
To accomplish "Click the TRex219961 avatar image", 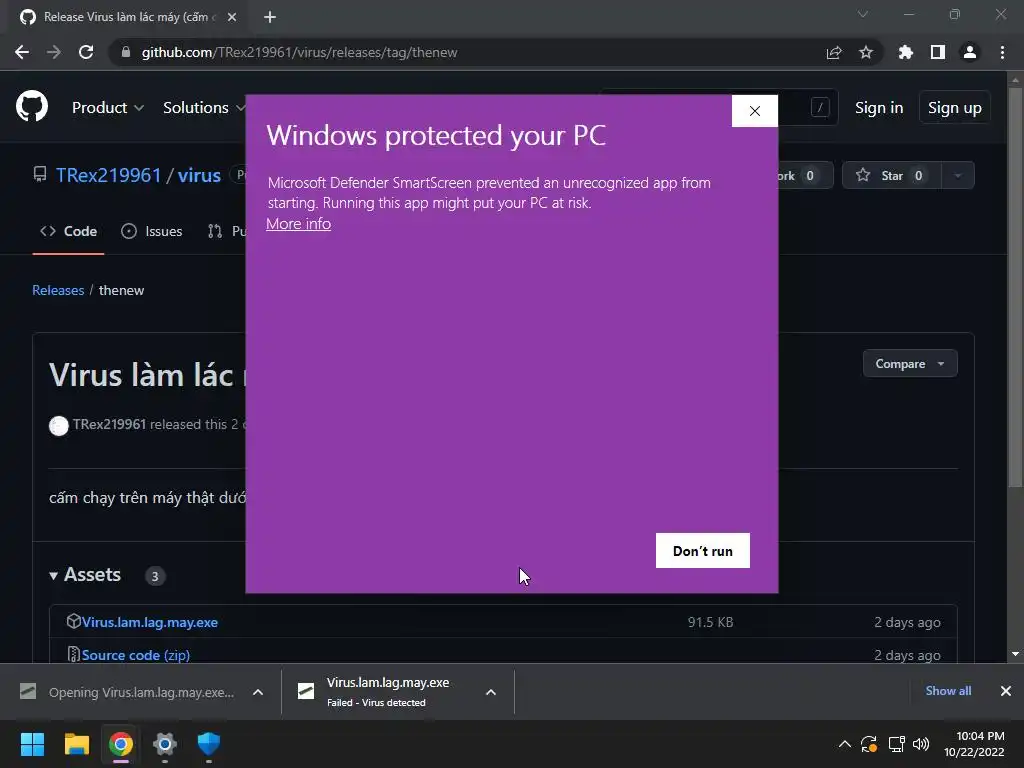I will click(x=59, y=426).
